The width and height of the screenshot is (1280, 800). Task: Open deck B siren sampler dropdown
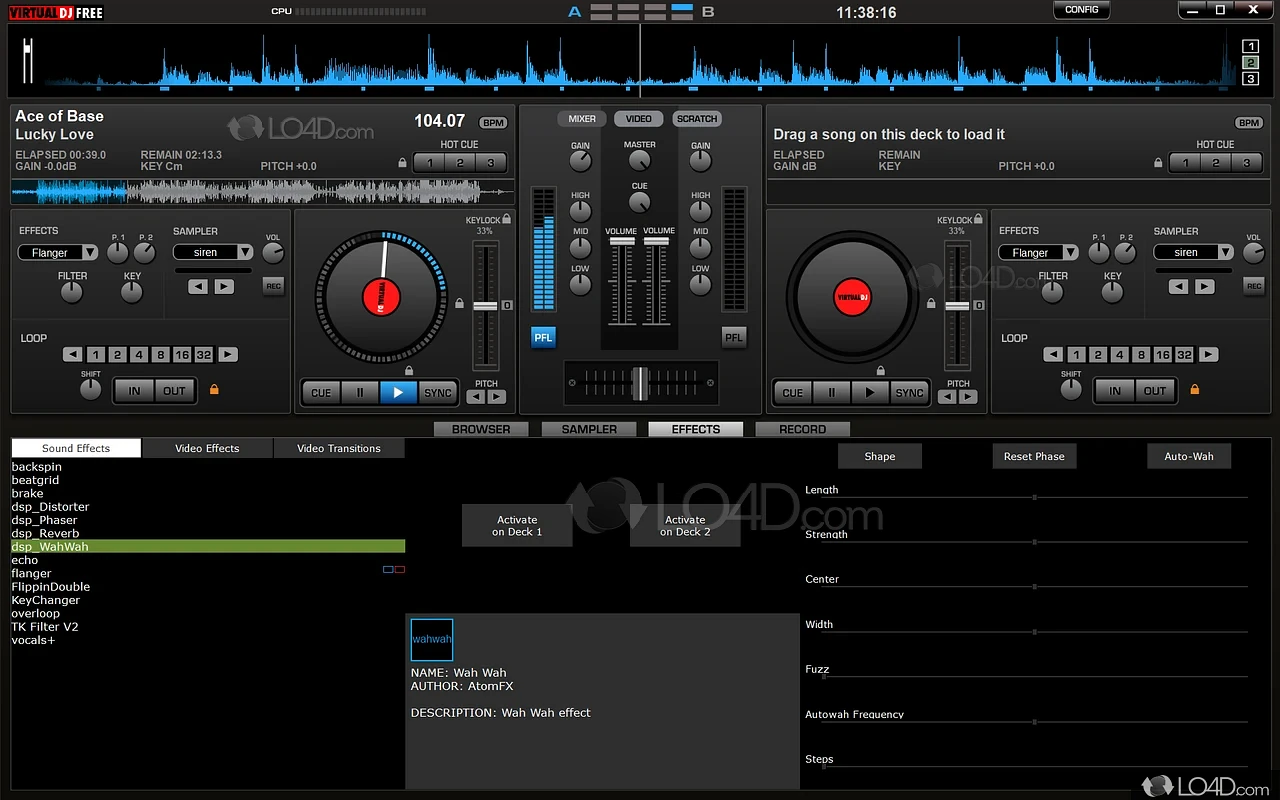coord(1194,253)
